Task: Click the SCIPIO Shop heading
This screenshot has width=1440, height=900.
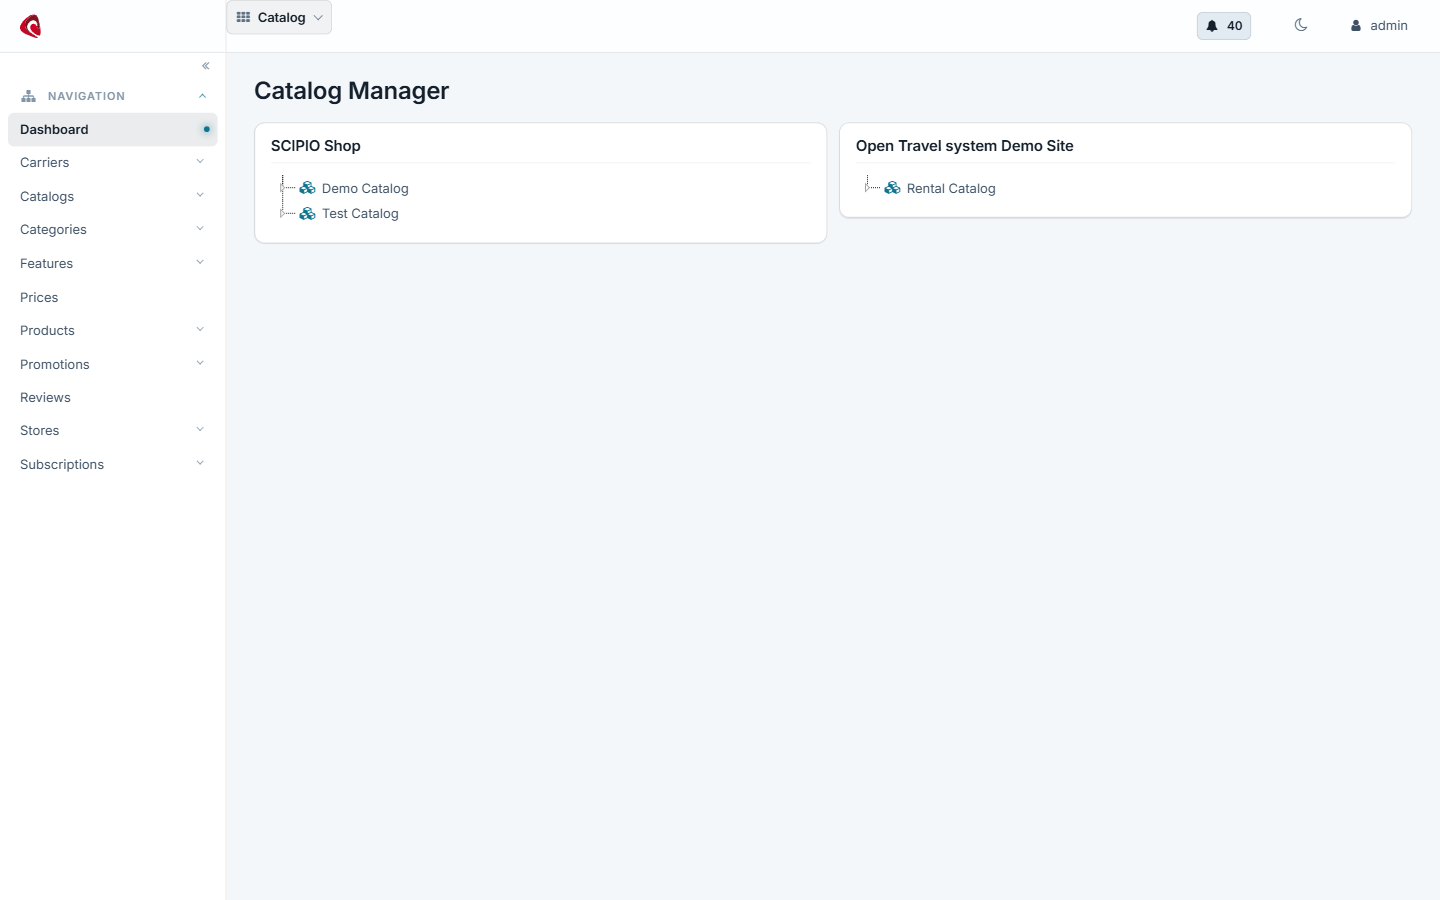Action: coord(316,146)
